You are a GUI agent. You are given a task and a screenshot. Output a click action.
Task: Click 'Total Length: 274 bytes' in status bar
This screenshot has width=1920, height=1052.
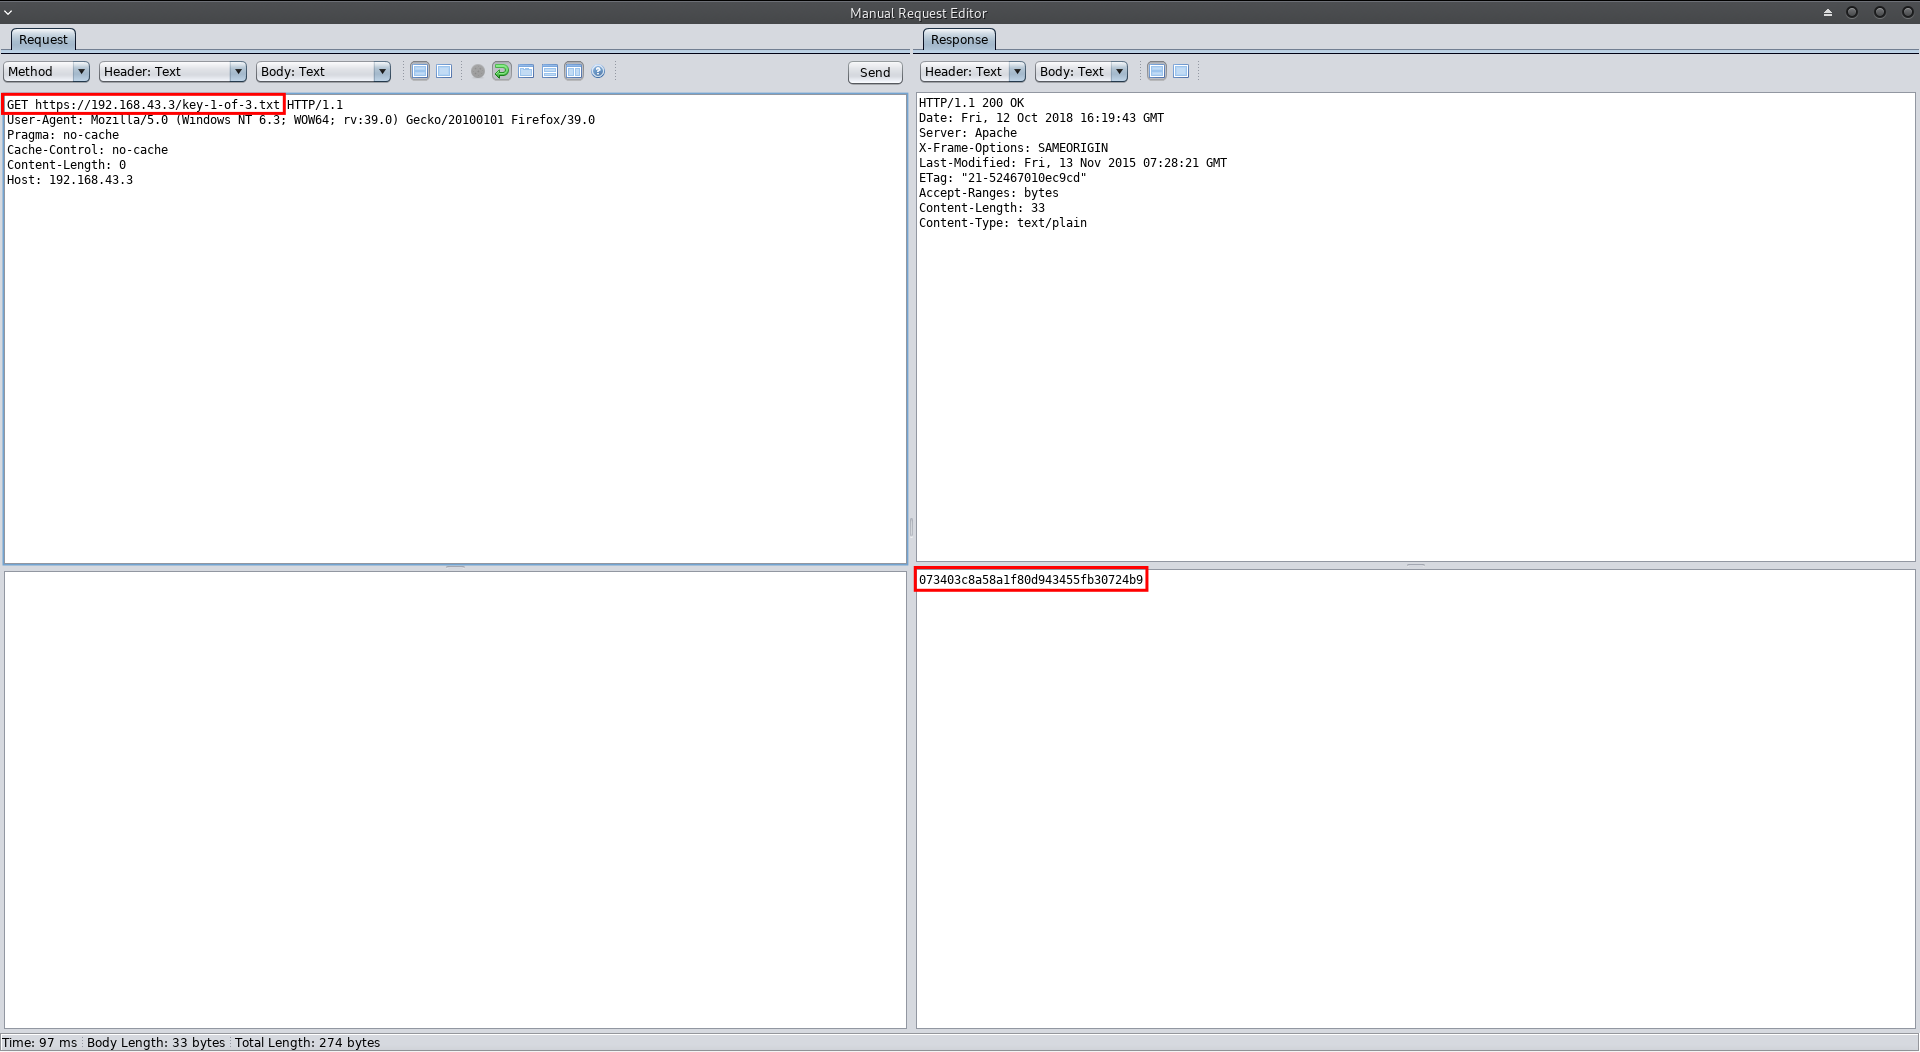pos(308,1042)
